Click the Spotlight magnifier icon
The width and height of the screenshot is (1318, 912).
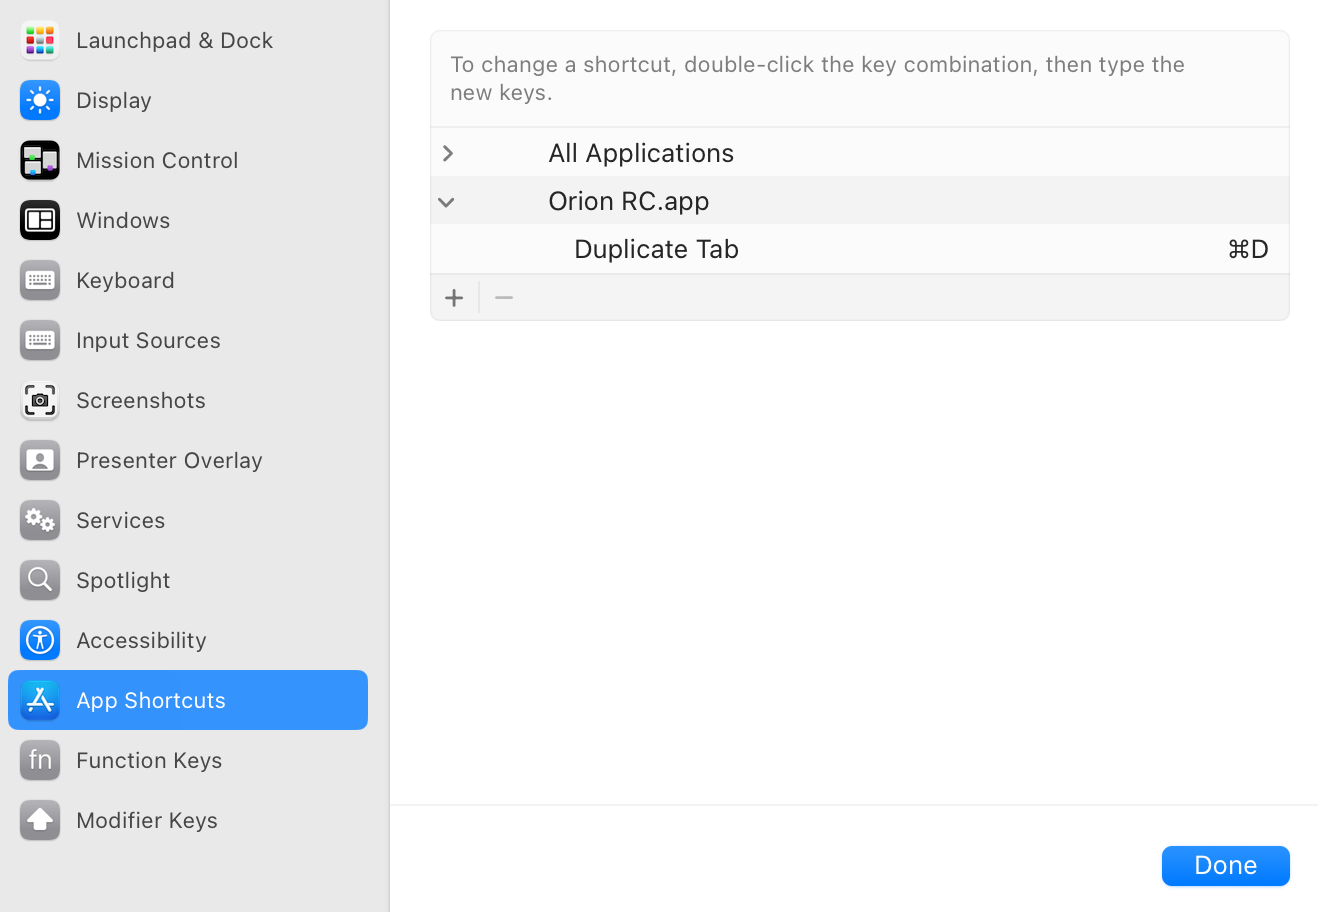pos(40,580)
